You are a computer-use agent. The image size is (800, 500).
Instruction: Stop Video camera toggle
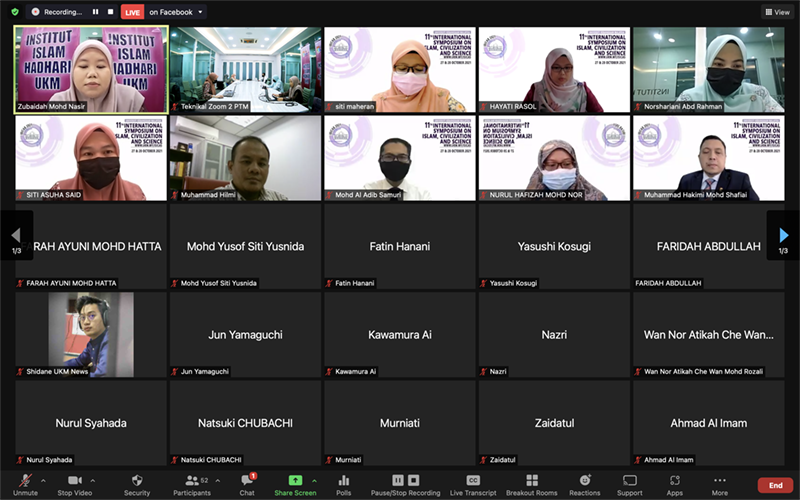pos(75,481)
